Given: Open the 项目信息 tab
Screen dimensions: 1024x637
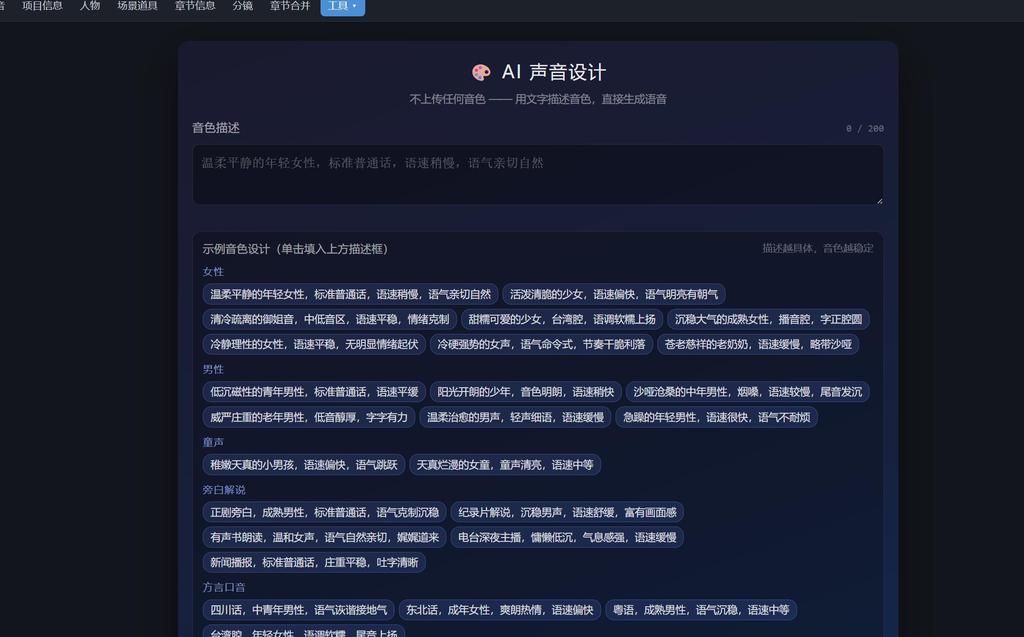Looking at the screenshot, I should point(42,6).
